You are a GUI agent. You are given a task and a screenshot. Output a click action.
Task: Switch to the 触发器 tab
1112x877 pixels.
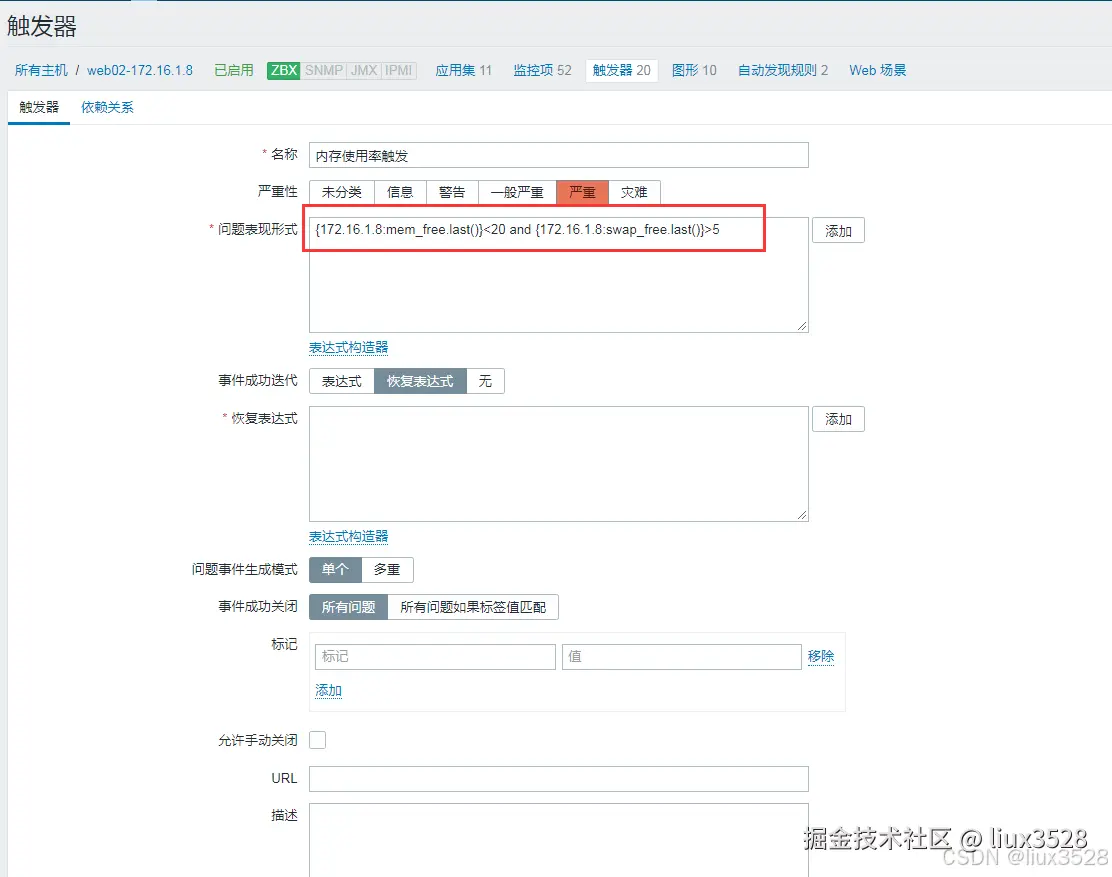(x=39, y=107)
